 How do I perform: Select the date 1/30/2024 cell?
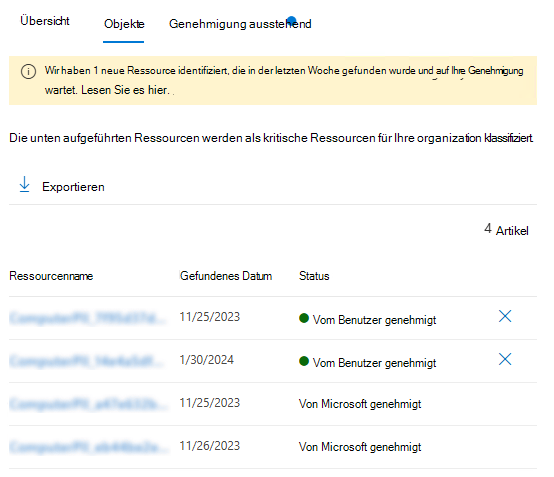click(x=206, y=360)
